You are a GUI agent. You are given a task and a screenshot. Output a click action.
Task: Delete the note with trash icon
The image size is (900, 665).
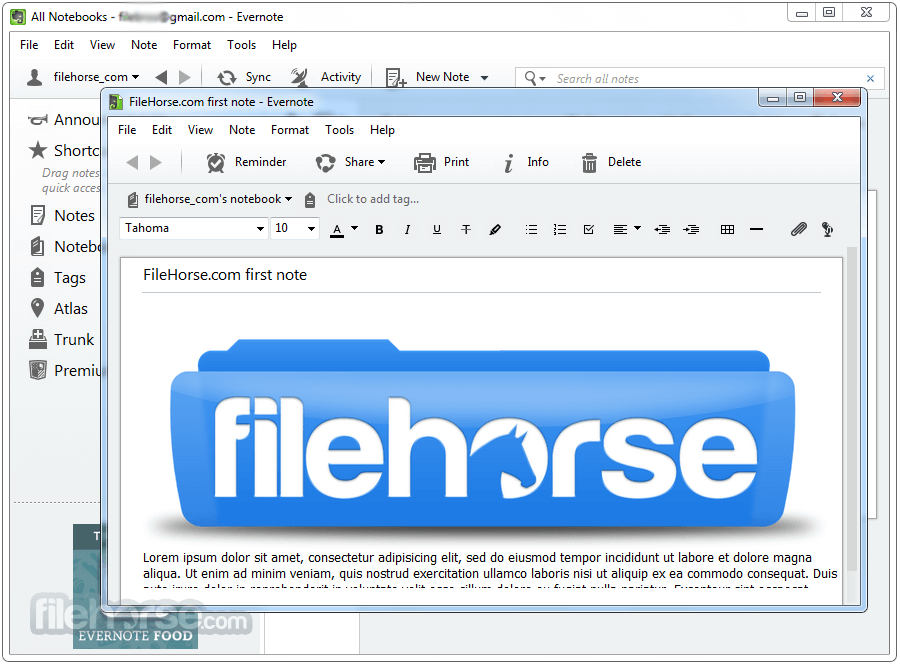(589, 162)
